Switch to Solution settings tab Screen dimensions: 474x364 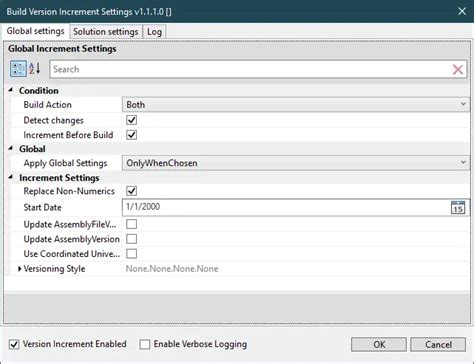click(106, 32)
